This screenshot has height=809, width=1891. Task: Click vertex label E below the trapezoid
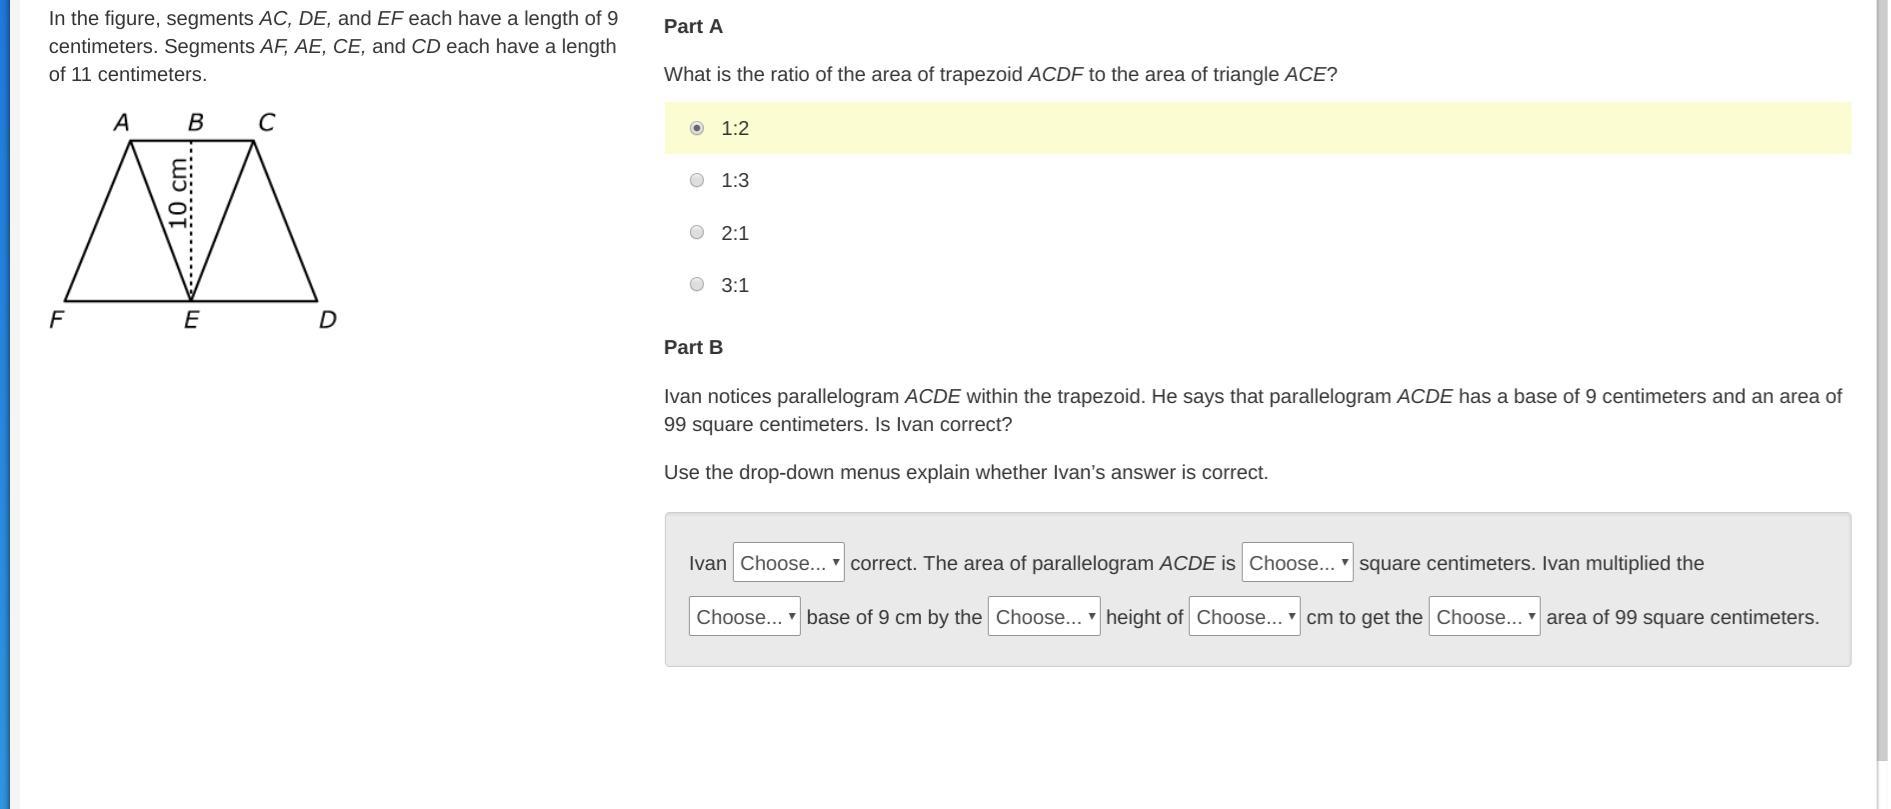pos(191,320)
